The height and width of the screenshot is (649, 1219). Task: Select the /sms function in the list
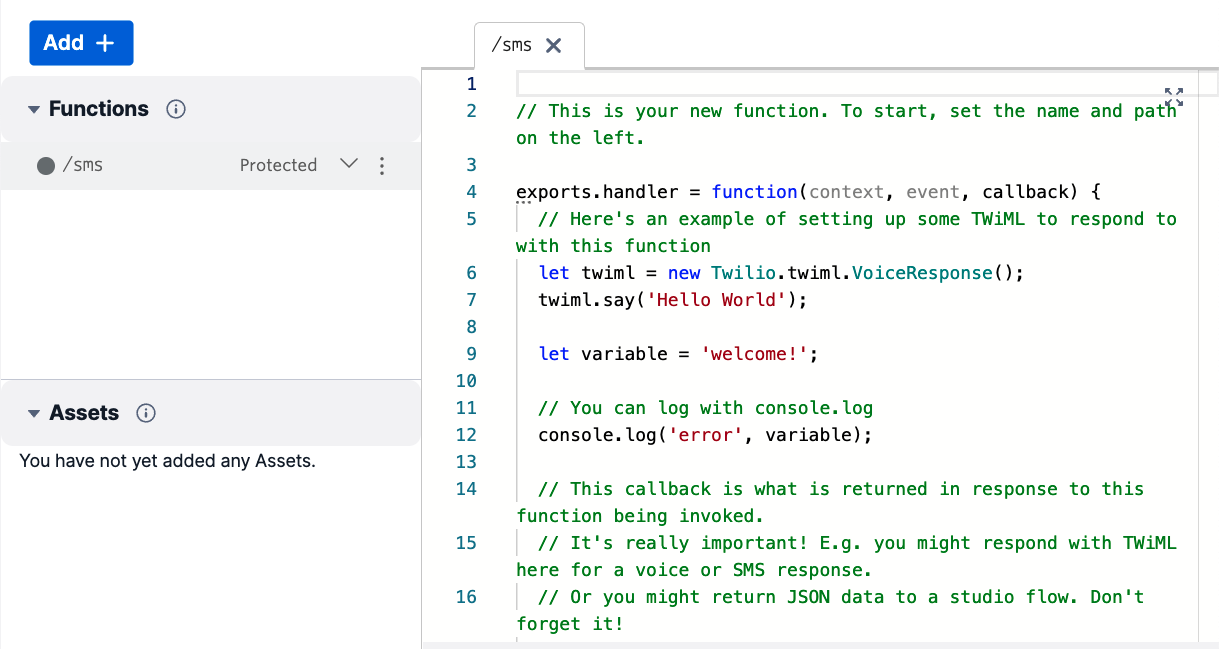pyautogui.click(x=83, y=166)
